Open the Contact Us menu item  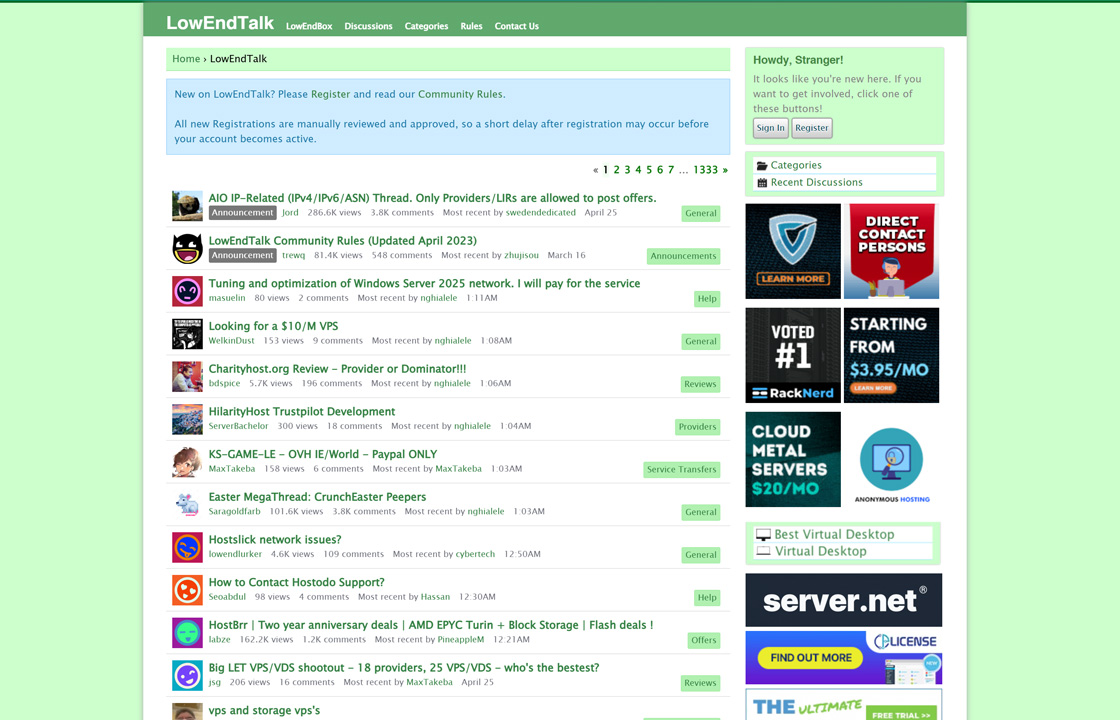pos(516,26)
